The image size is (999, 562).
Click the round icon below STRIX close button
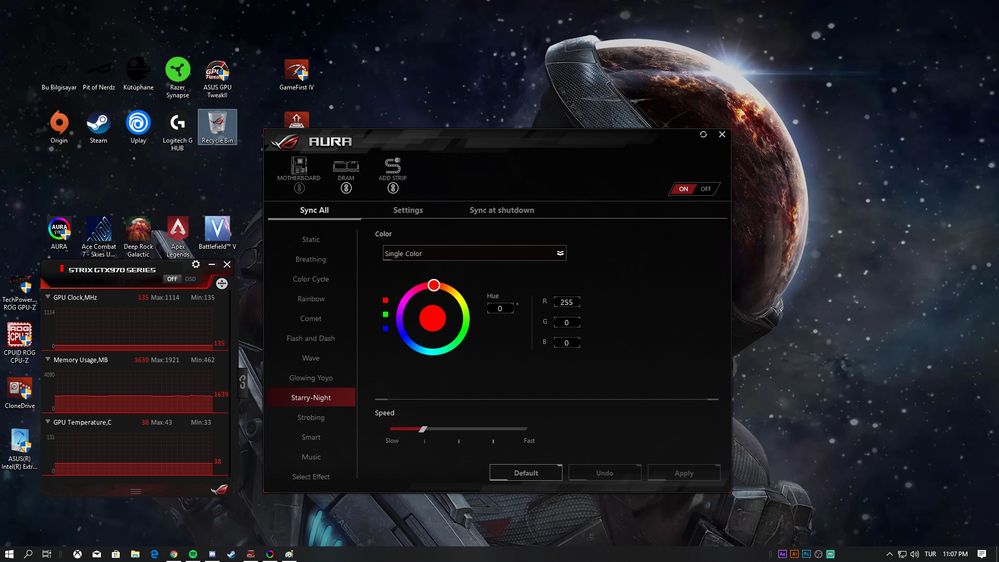(x=222, y=284)
